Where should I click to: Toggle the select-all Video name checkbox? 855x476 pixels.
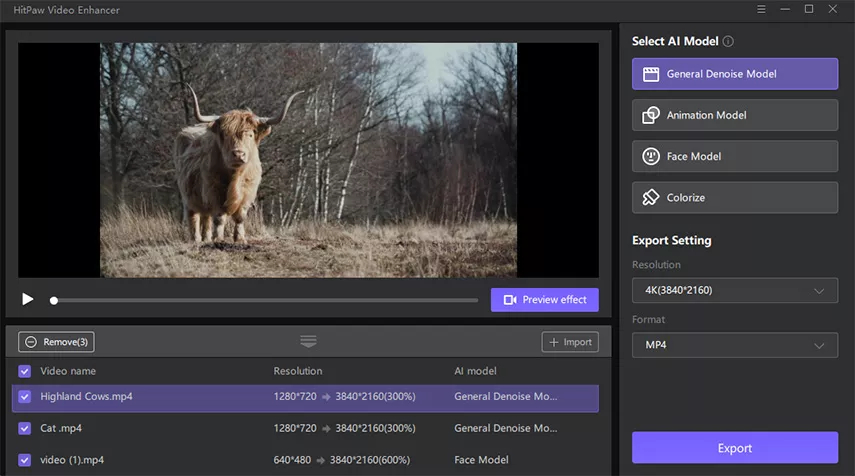(25, 371)
